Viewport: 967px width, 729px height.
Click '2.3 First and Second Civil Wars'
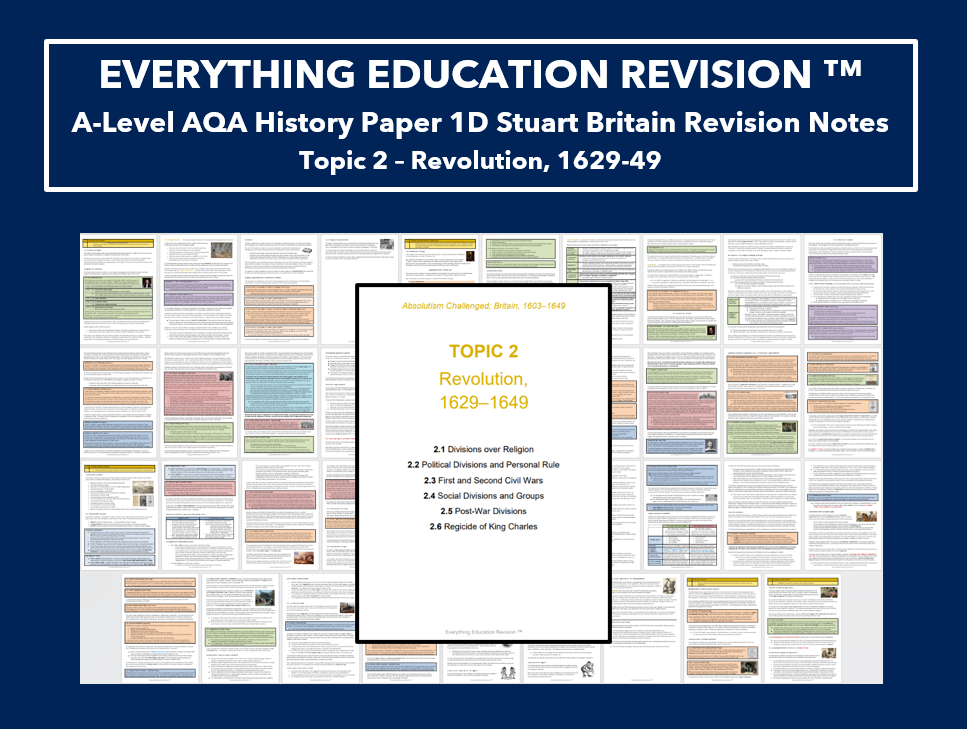tap(484, 480)
